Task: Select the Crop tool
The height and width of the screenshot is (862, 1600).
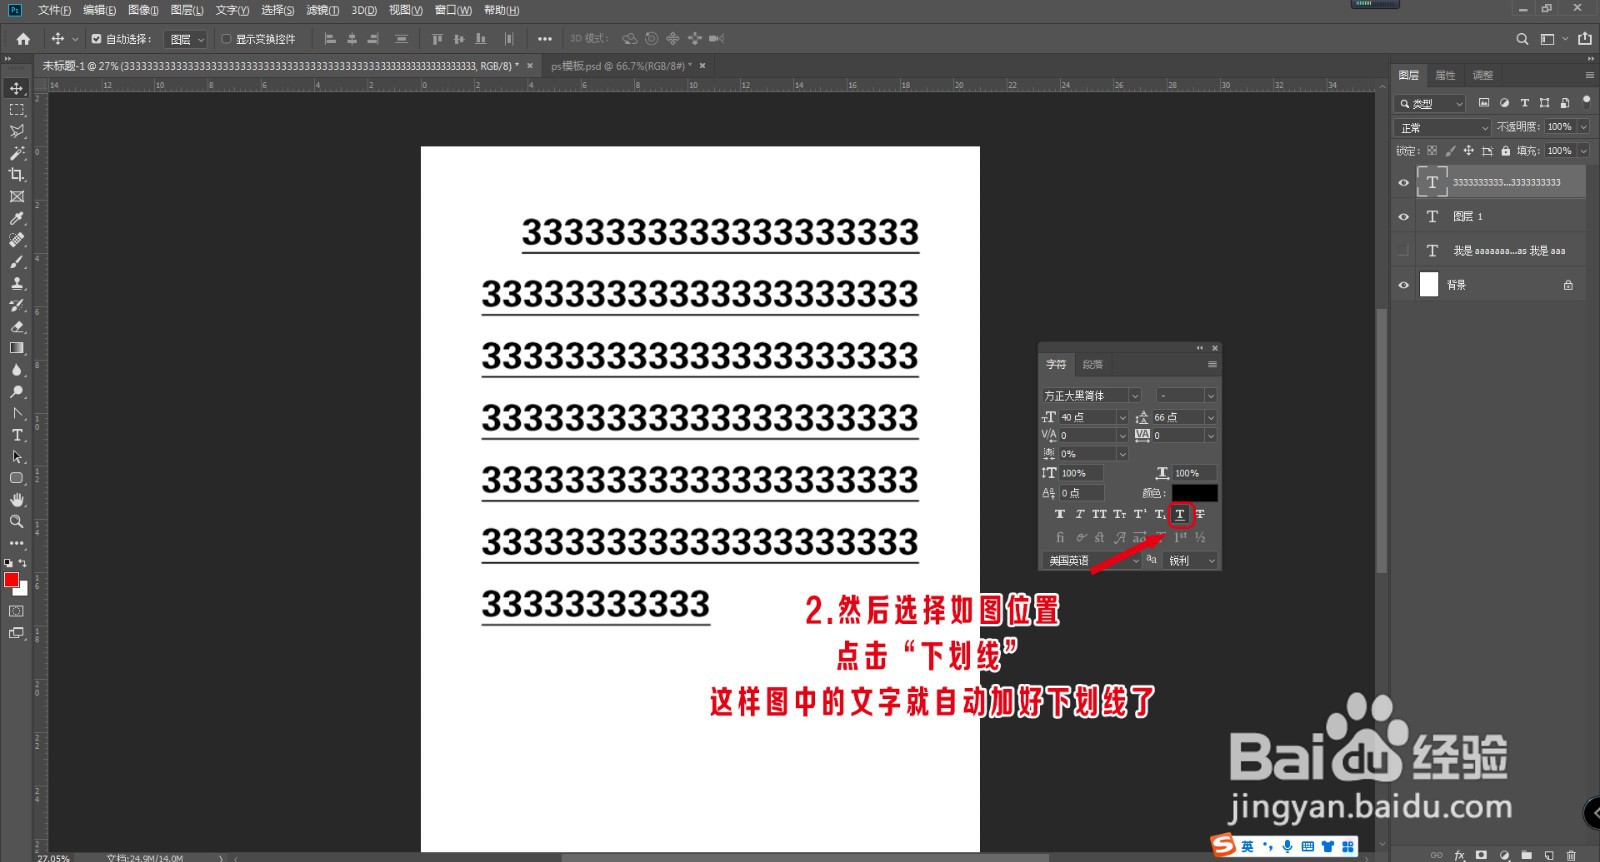Action: click(x=17, y=175)
